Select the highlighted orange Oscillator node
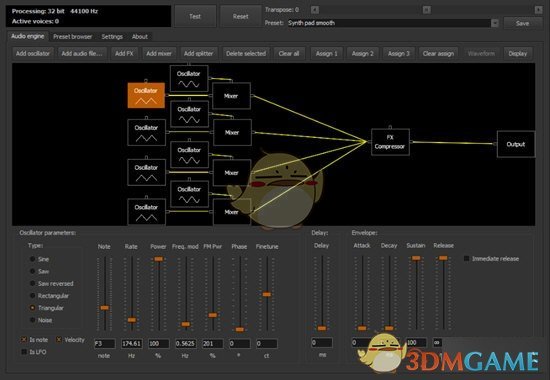Viewport: 550px width, 380px height. (146, 95)
